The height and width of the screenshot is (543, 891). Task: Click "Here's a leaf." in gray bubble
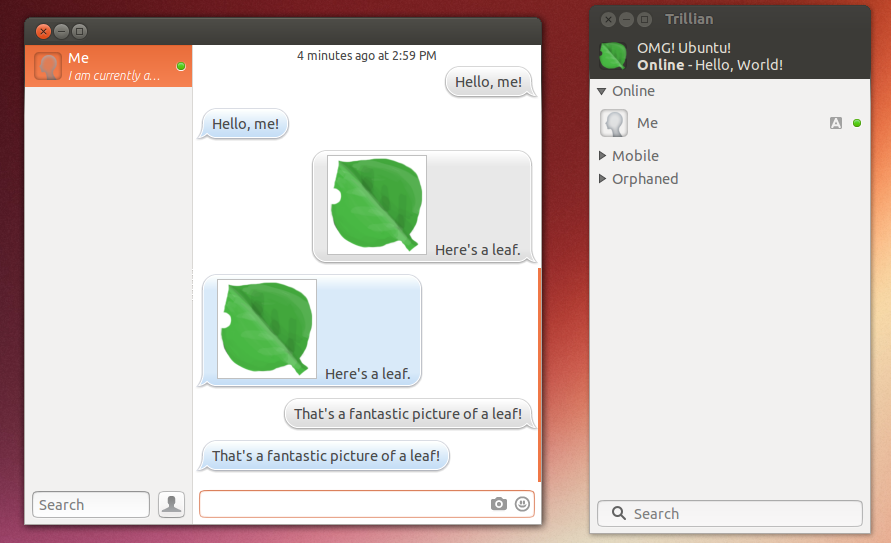pos(477,250)
